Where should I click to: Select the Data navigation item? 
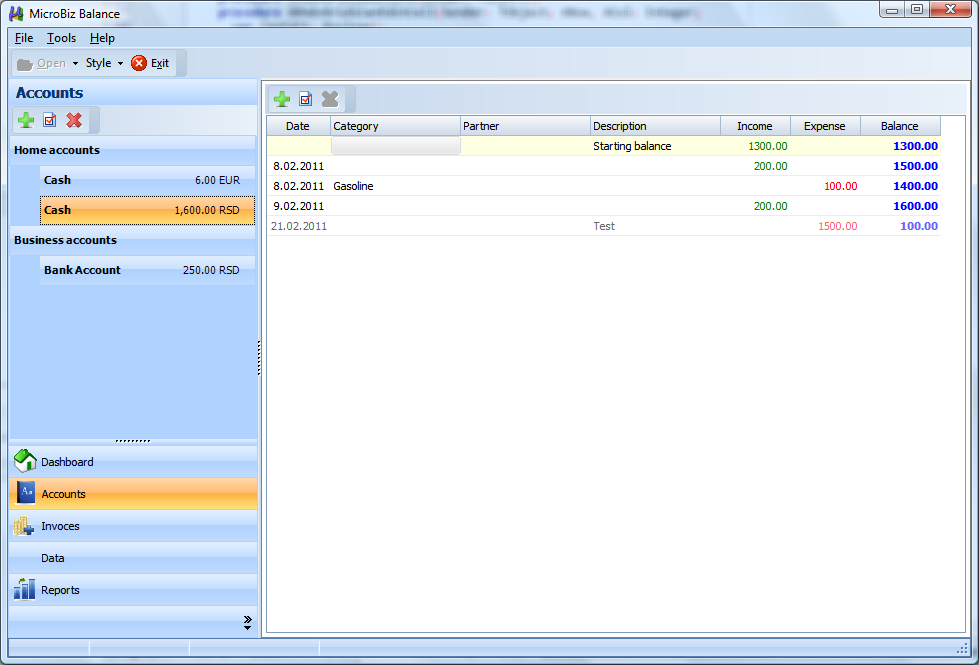pyautogui.click(x=52, y=558)
